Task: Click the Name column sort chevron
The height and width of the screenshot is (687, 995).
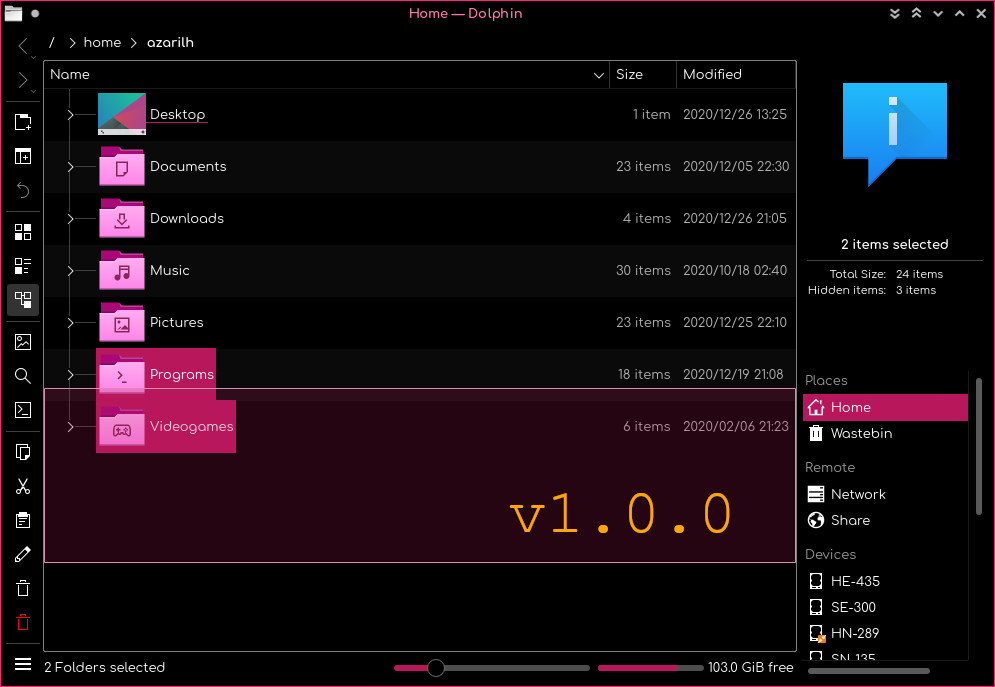Action: pyautogui.click(x=598, y=75)
